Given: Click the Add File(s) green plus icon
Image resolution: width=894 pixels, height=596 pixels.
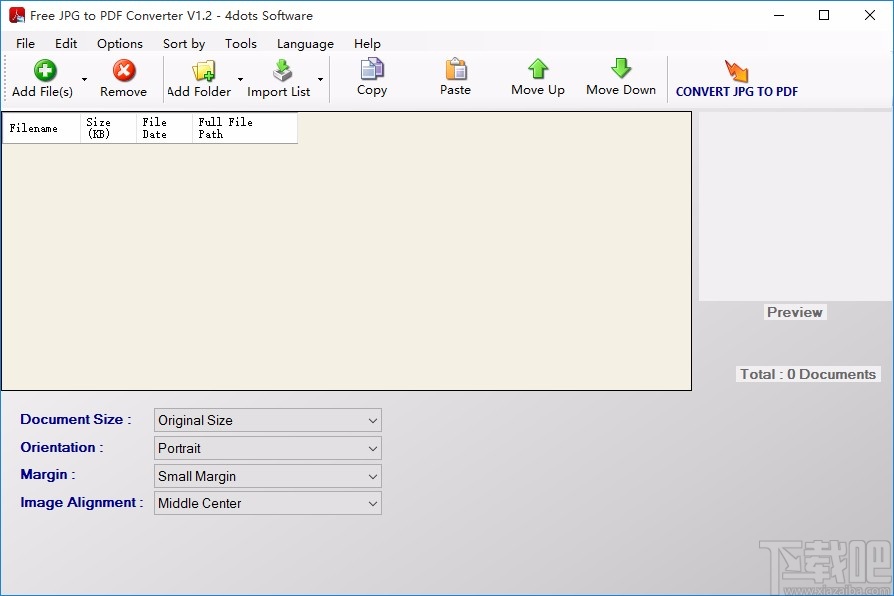Looking at the screenshot, I should pyautogui.click(x=45, y=70).
